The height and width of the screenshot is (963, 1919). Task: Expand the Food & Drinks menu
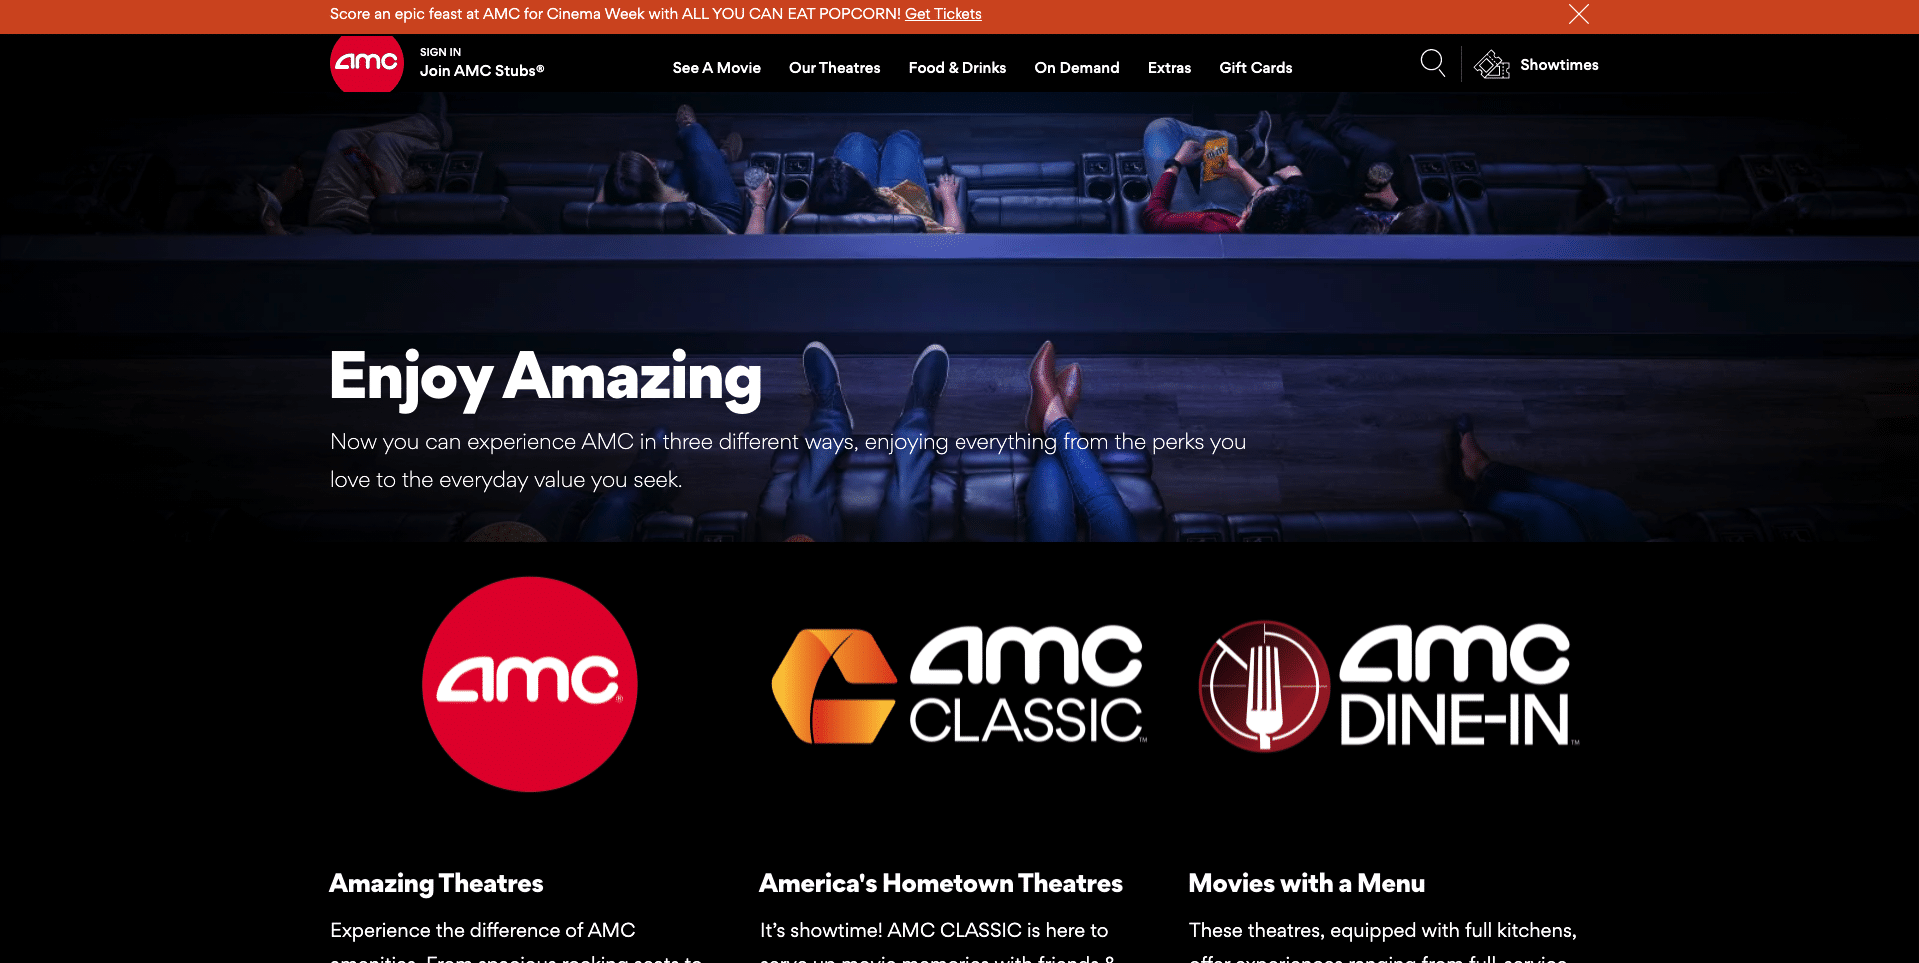click(x=956, y=68)
